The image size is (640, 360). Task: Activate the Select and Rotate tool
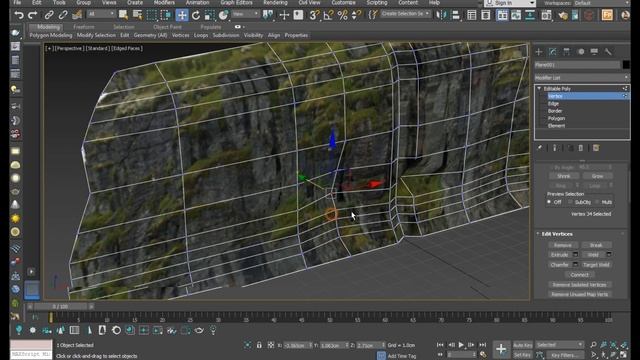click(x=196, y=15)
